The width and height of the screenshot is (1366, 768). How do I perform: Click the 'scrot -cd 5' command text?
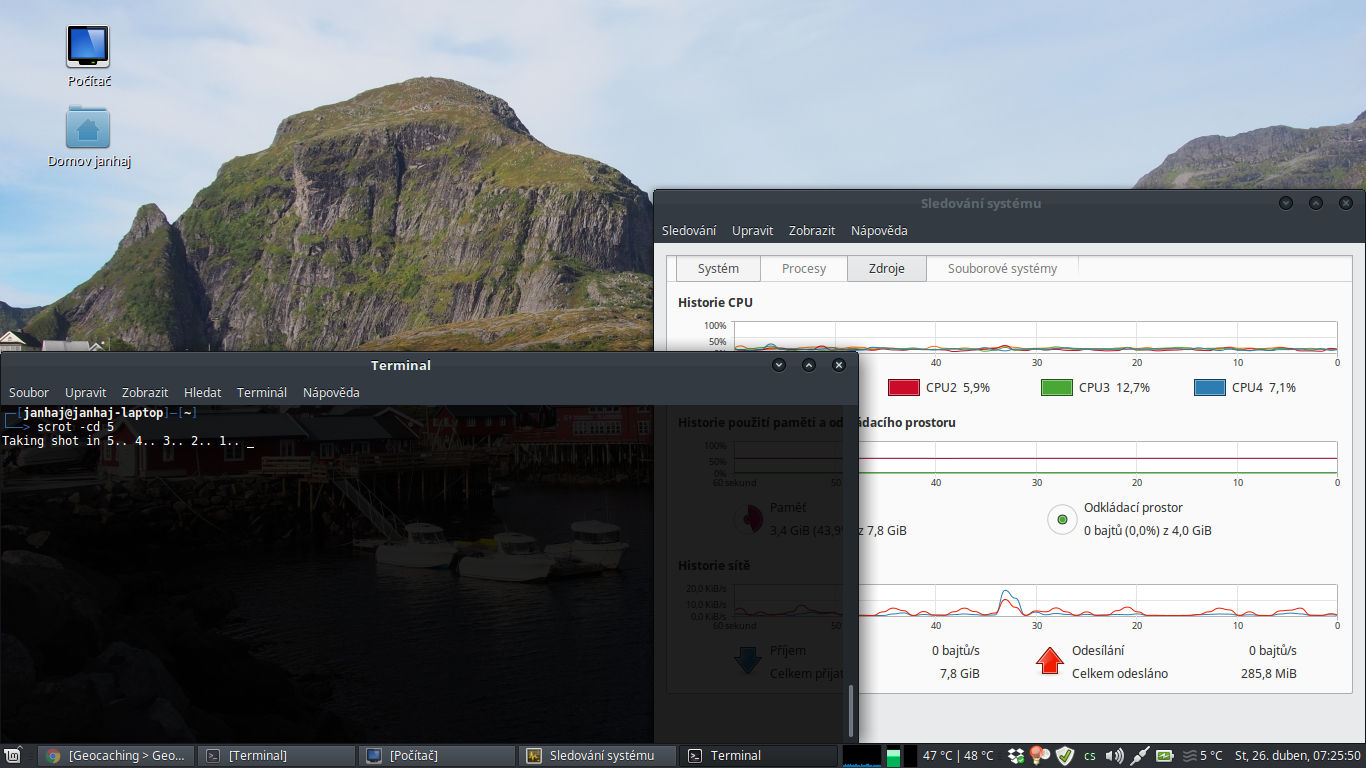pyautogui.click(x=76, y=426)
